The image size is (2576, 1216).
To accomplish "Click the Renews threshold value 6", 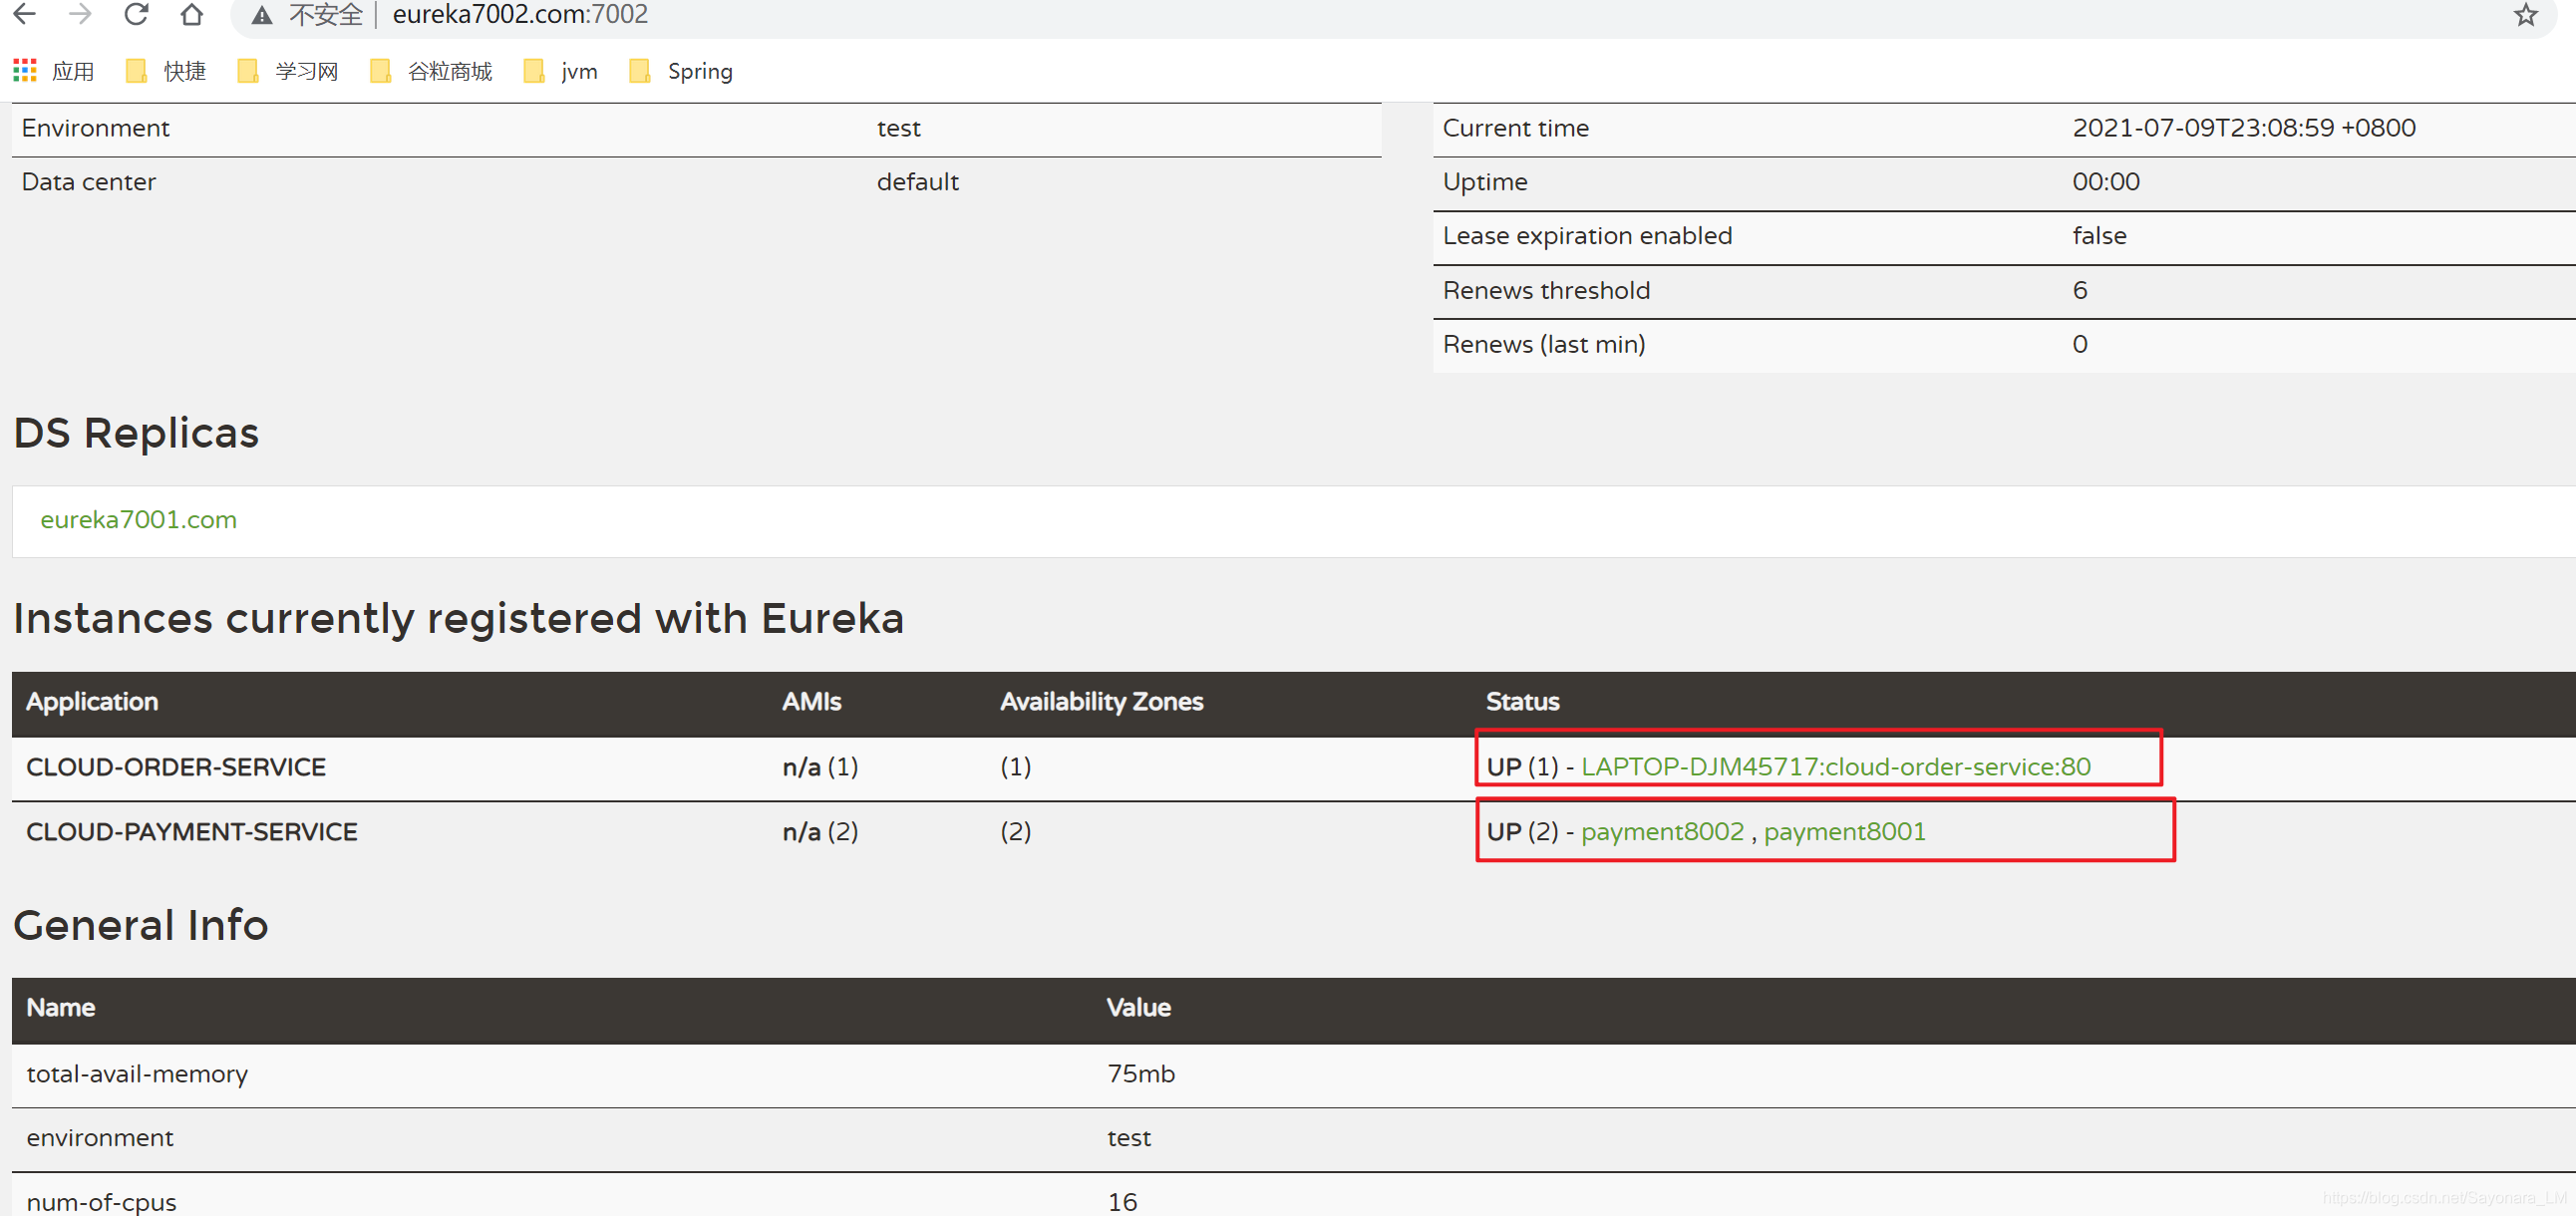I will 2080,291.
